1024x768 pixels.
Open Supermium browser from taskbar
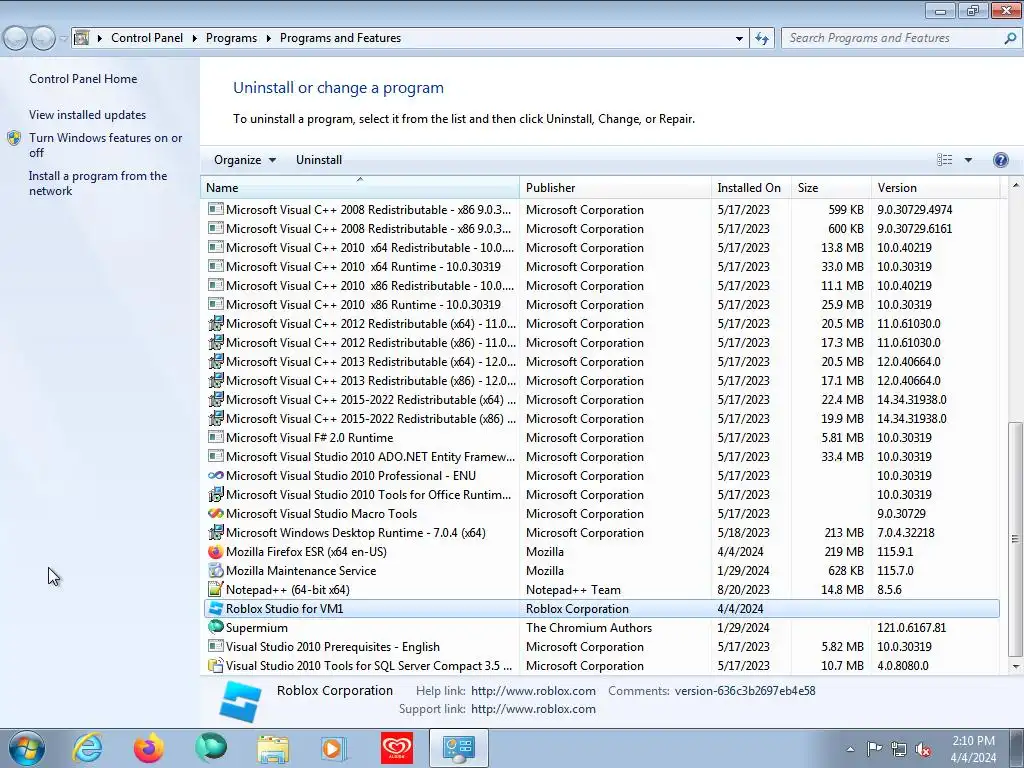[211, 748]
